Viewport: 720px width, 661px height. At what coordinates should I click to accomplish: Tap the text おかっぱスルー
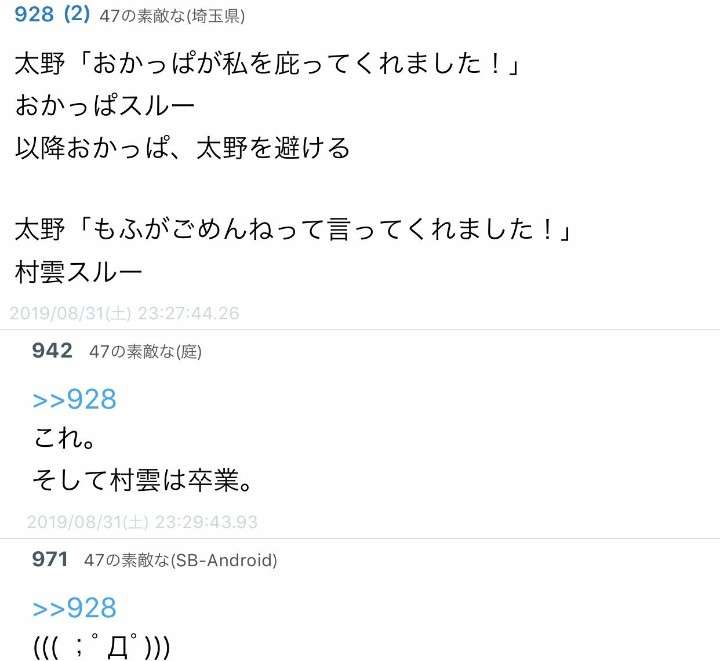(x=105, y=106)
